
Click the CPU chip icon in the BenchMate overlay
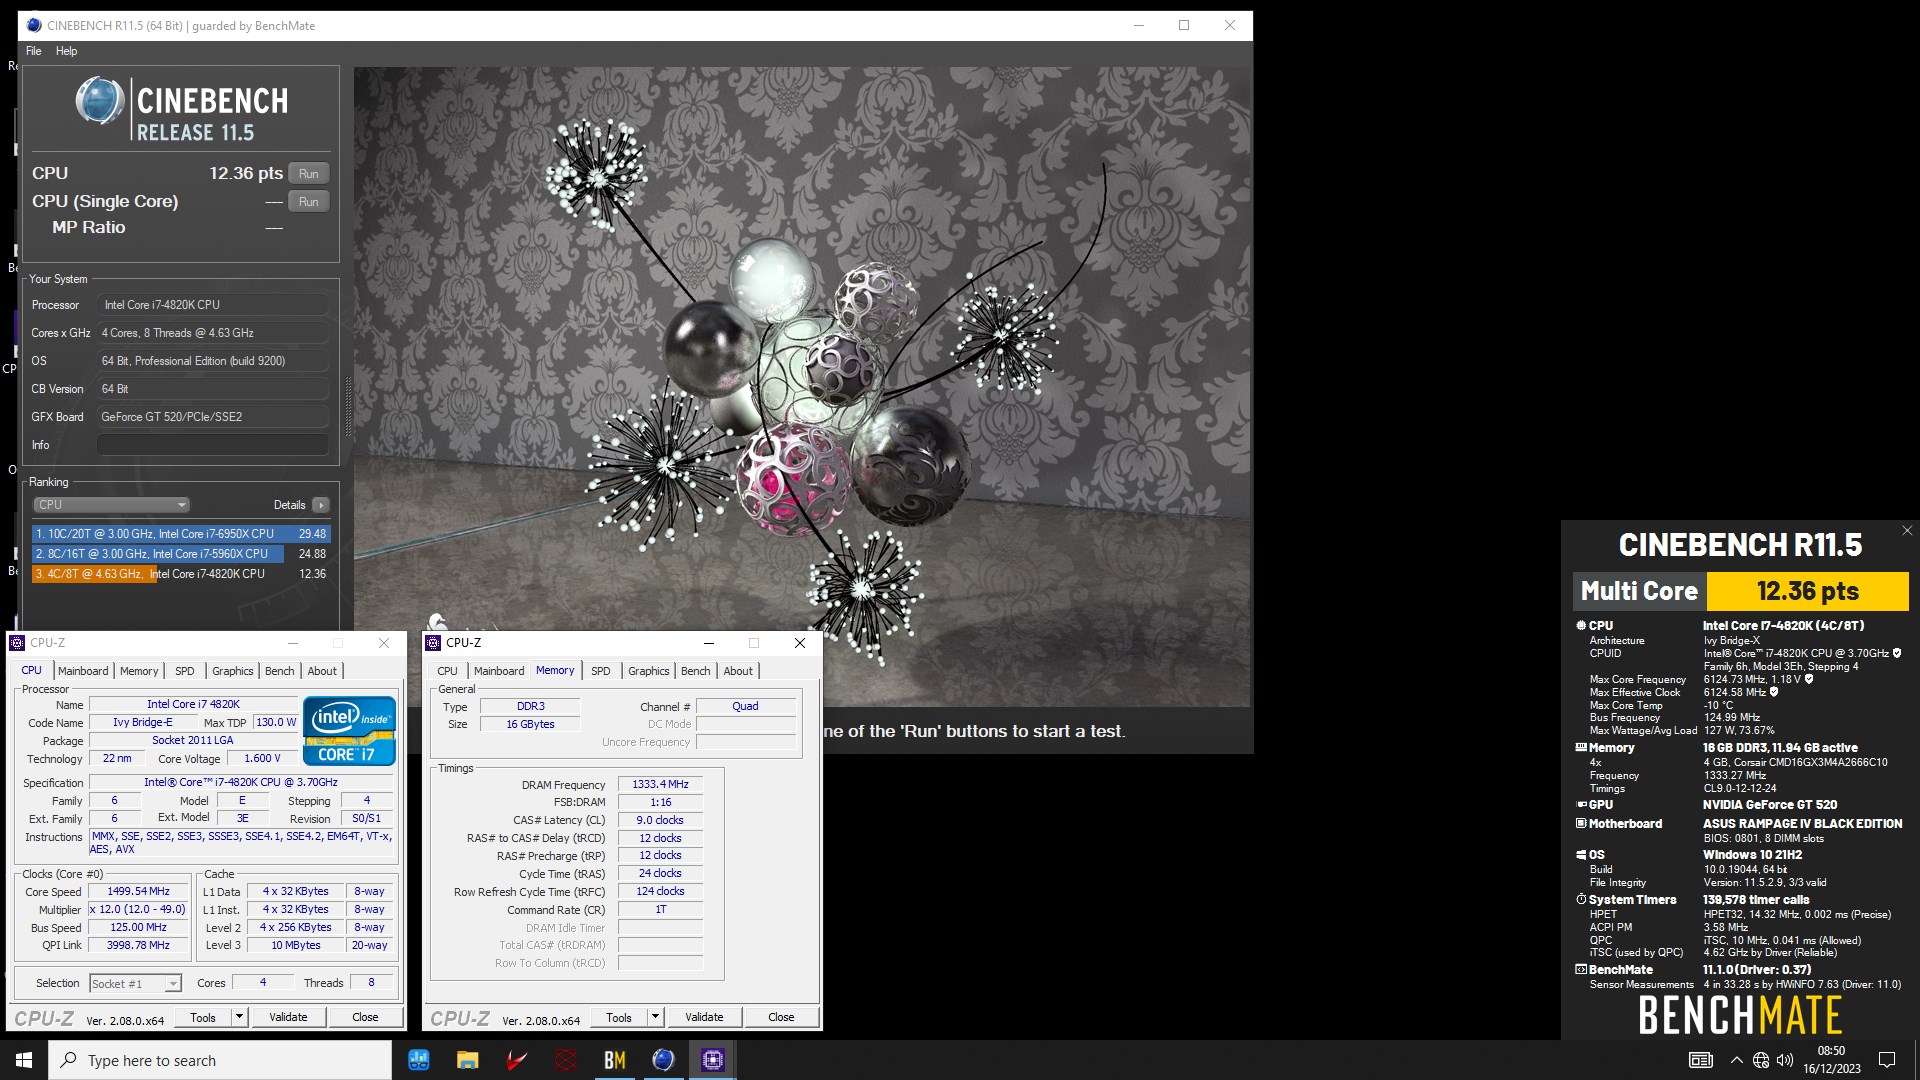pyautogui.click(x=1581, y=625)
